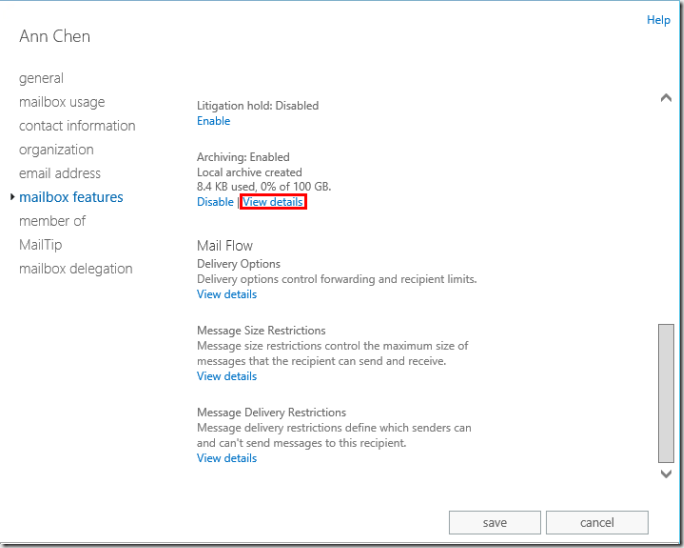View details under Delivery Options
684x548 pixels.
tap(227, 295)
